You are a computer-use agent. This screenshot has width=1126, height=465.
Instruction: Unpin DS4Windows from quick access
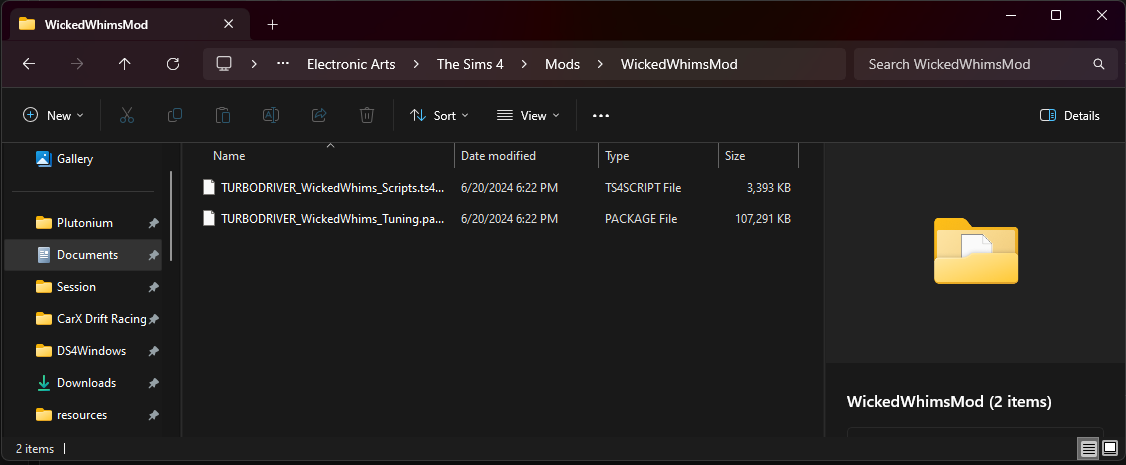pos(153,351)
